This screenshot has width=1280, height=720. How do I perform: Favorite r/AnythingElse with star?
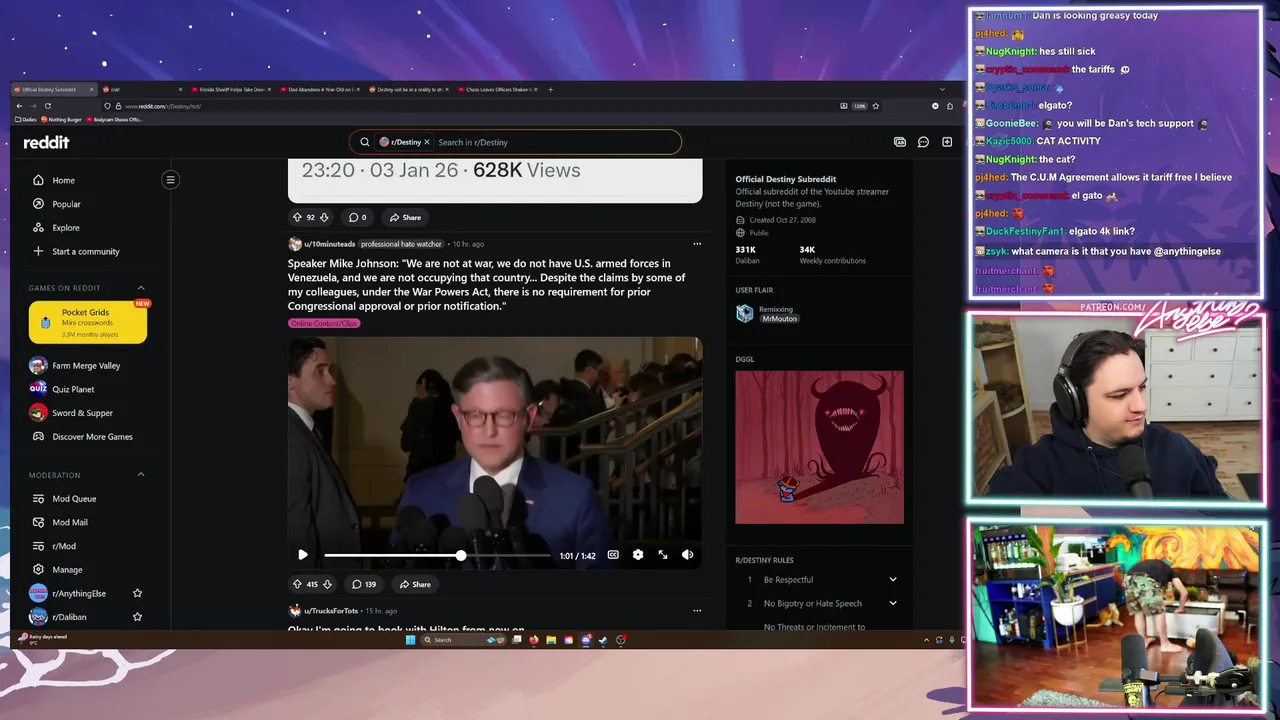[137, 593]
